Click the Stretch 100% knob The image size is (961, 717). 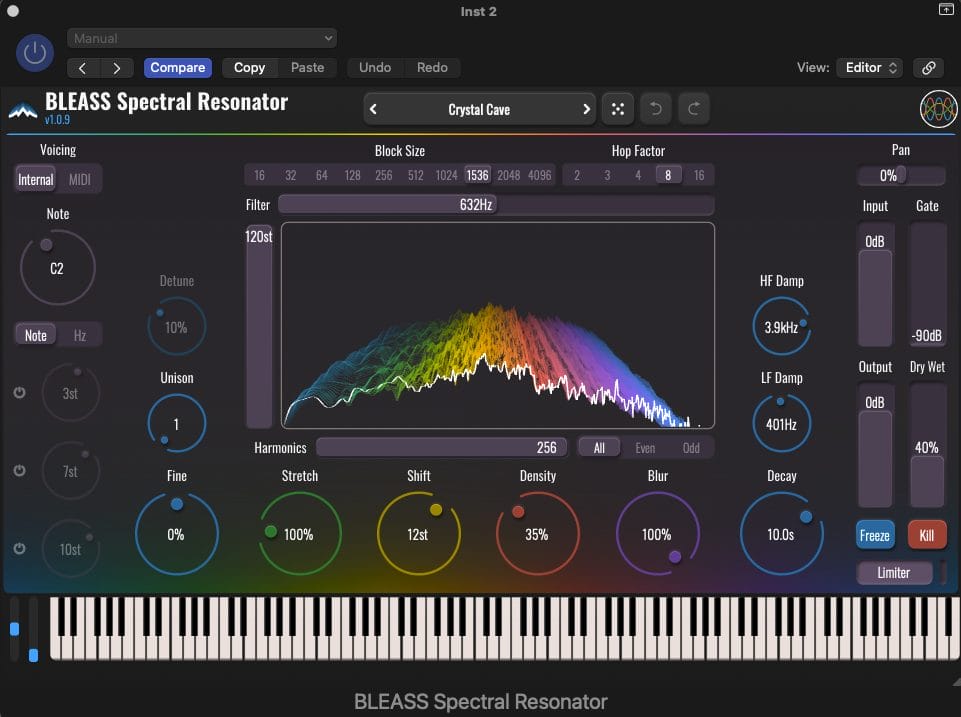coord(300,534)
